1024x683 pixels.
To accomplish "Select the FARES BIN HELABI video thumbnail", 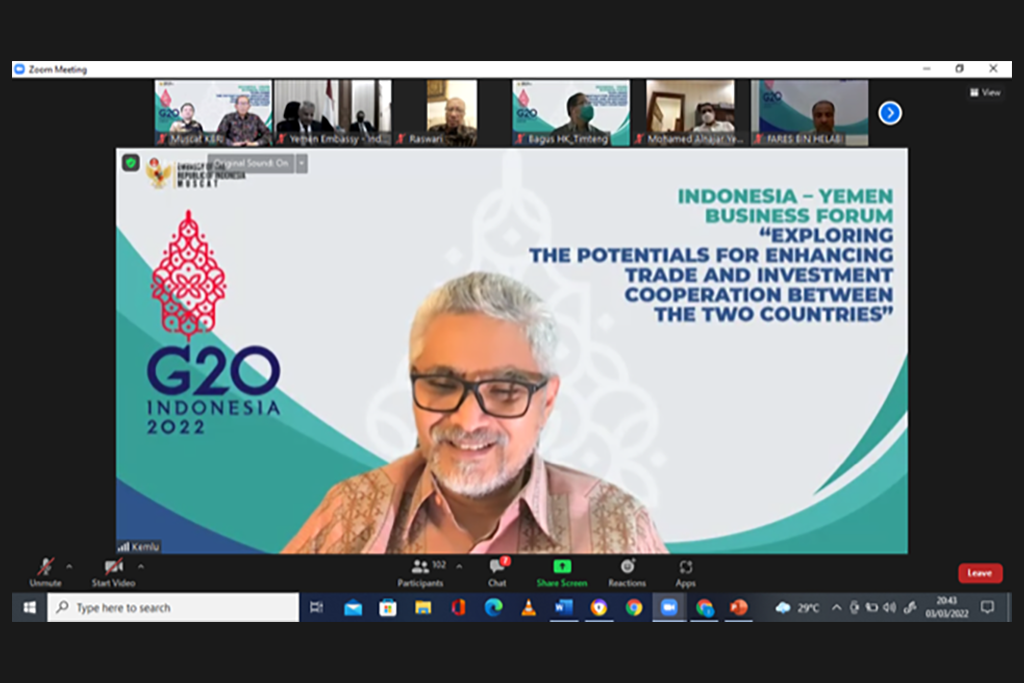I will [x=809, y=112].
